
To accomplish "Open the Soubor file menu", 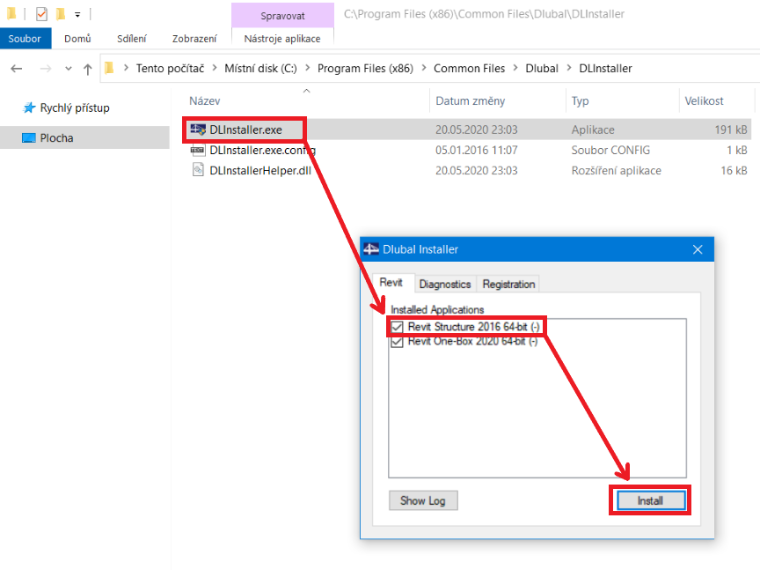I will point(25,39).
